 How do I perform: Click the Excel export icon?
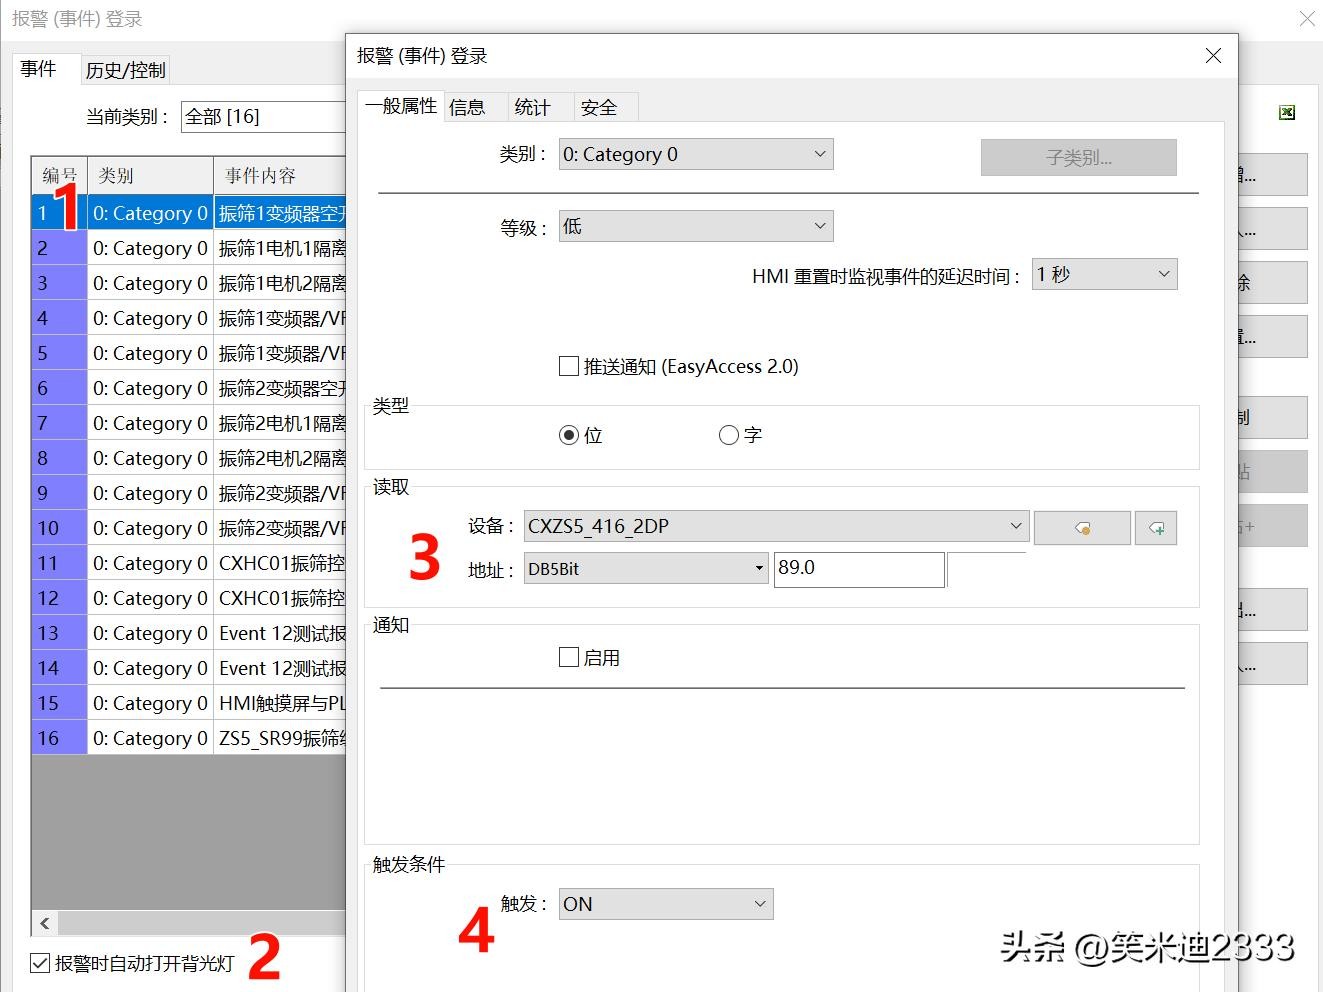pos(1287,113)
